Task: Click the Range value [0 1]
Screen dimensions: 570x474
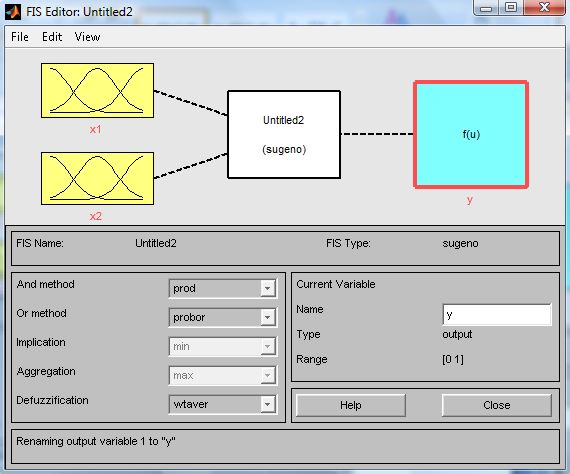Action: click(x=453, y=359)
